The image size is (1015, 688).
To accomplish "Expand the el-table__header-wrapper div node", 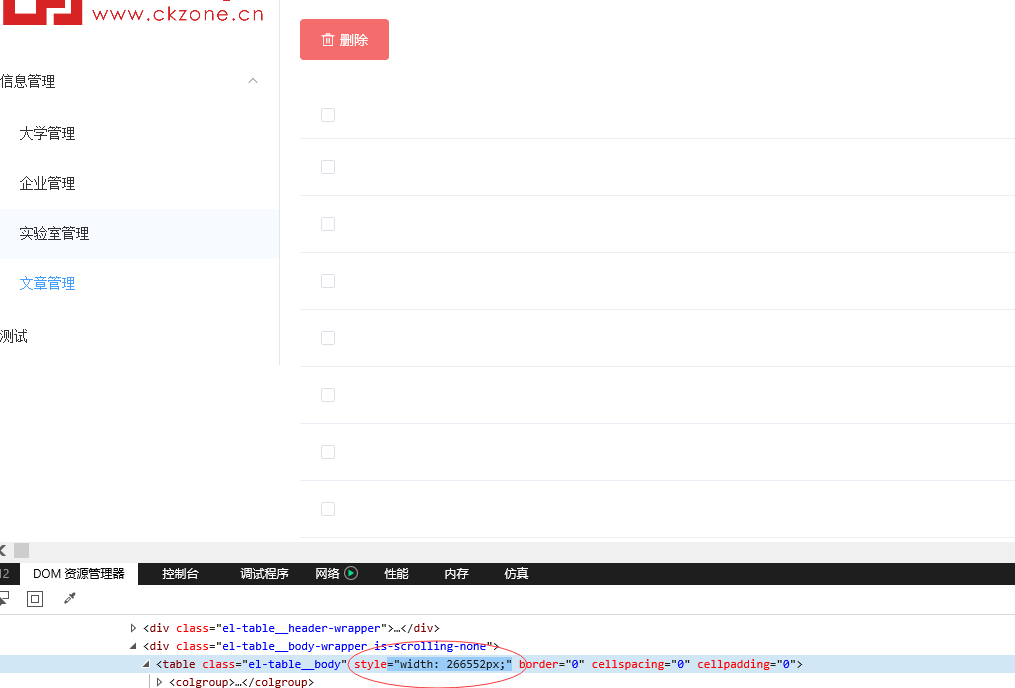I will 133,628.
